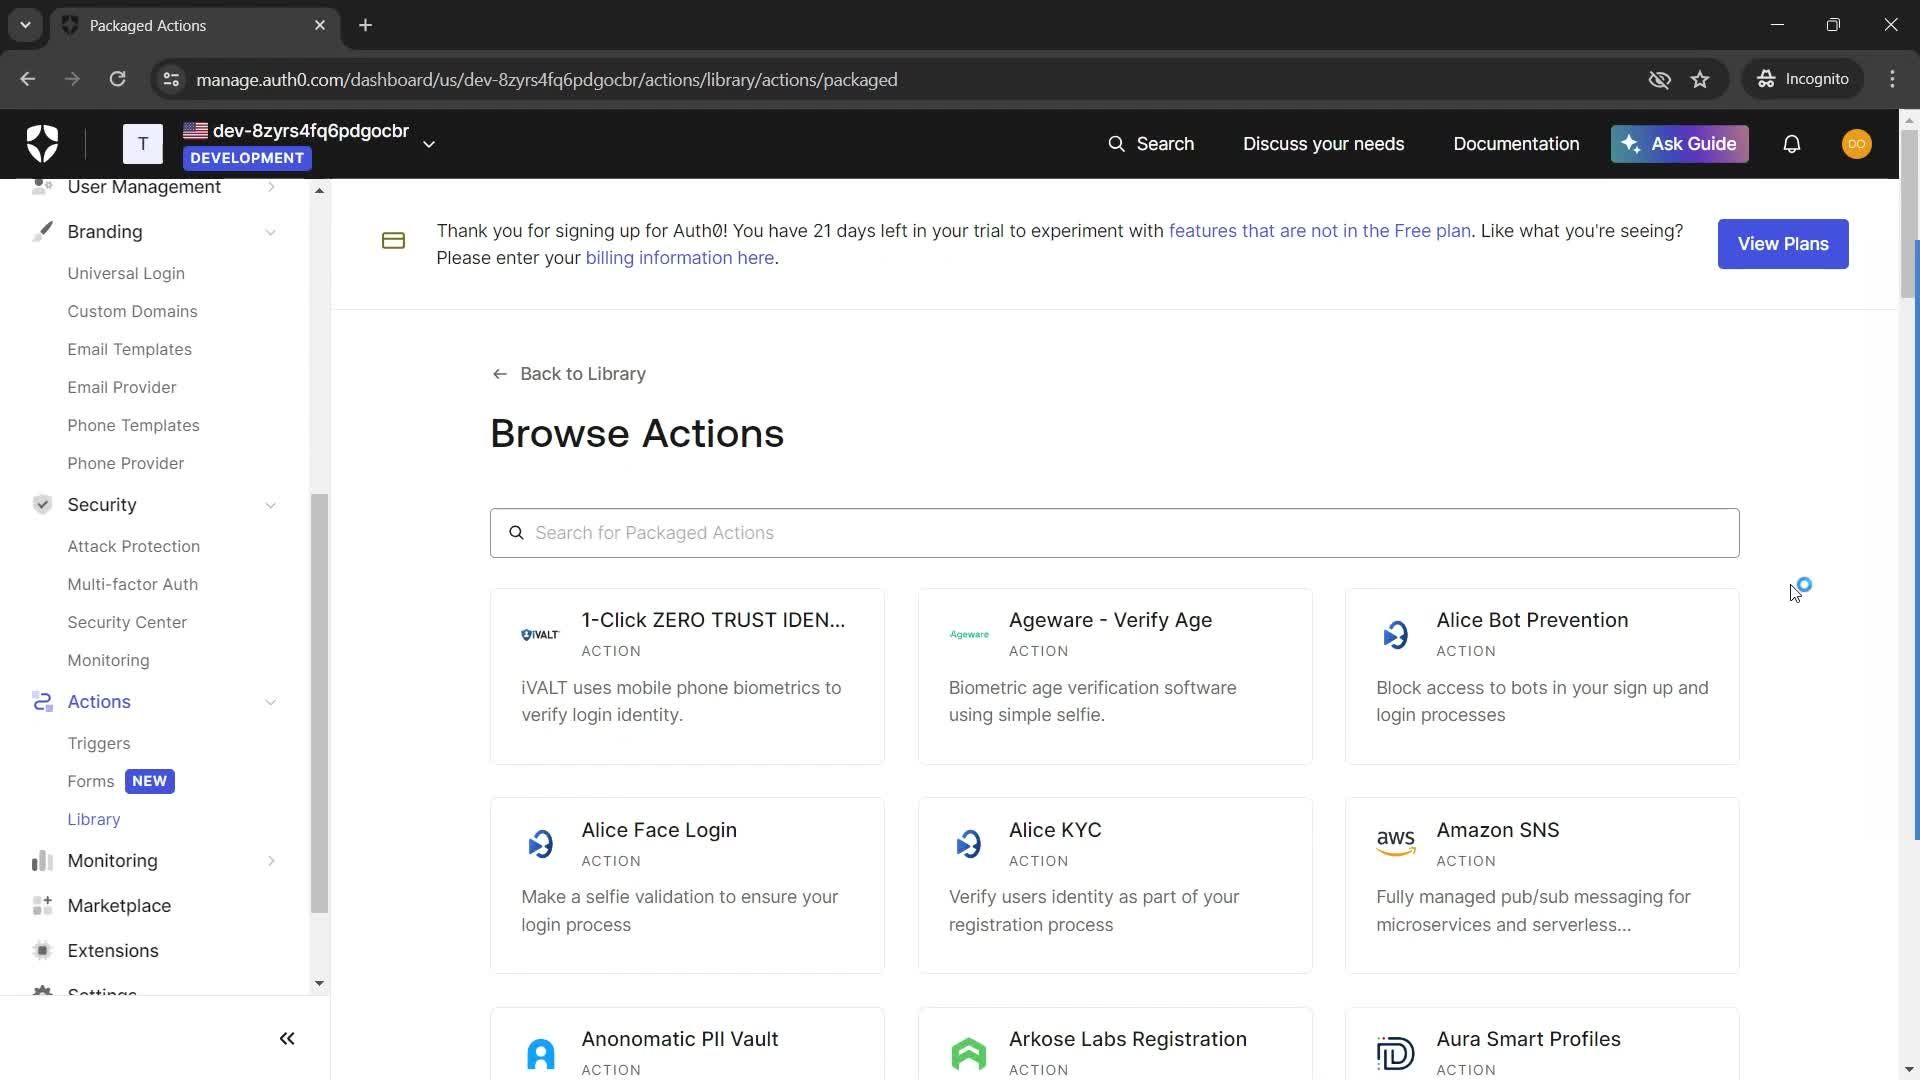Open Multi-factor Auth page
Image resolution: width=1920 pixels, height=1080 pixels.
click(132, 584)
